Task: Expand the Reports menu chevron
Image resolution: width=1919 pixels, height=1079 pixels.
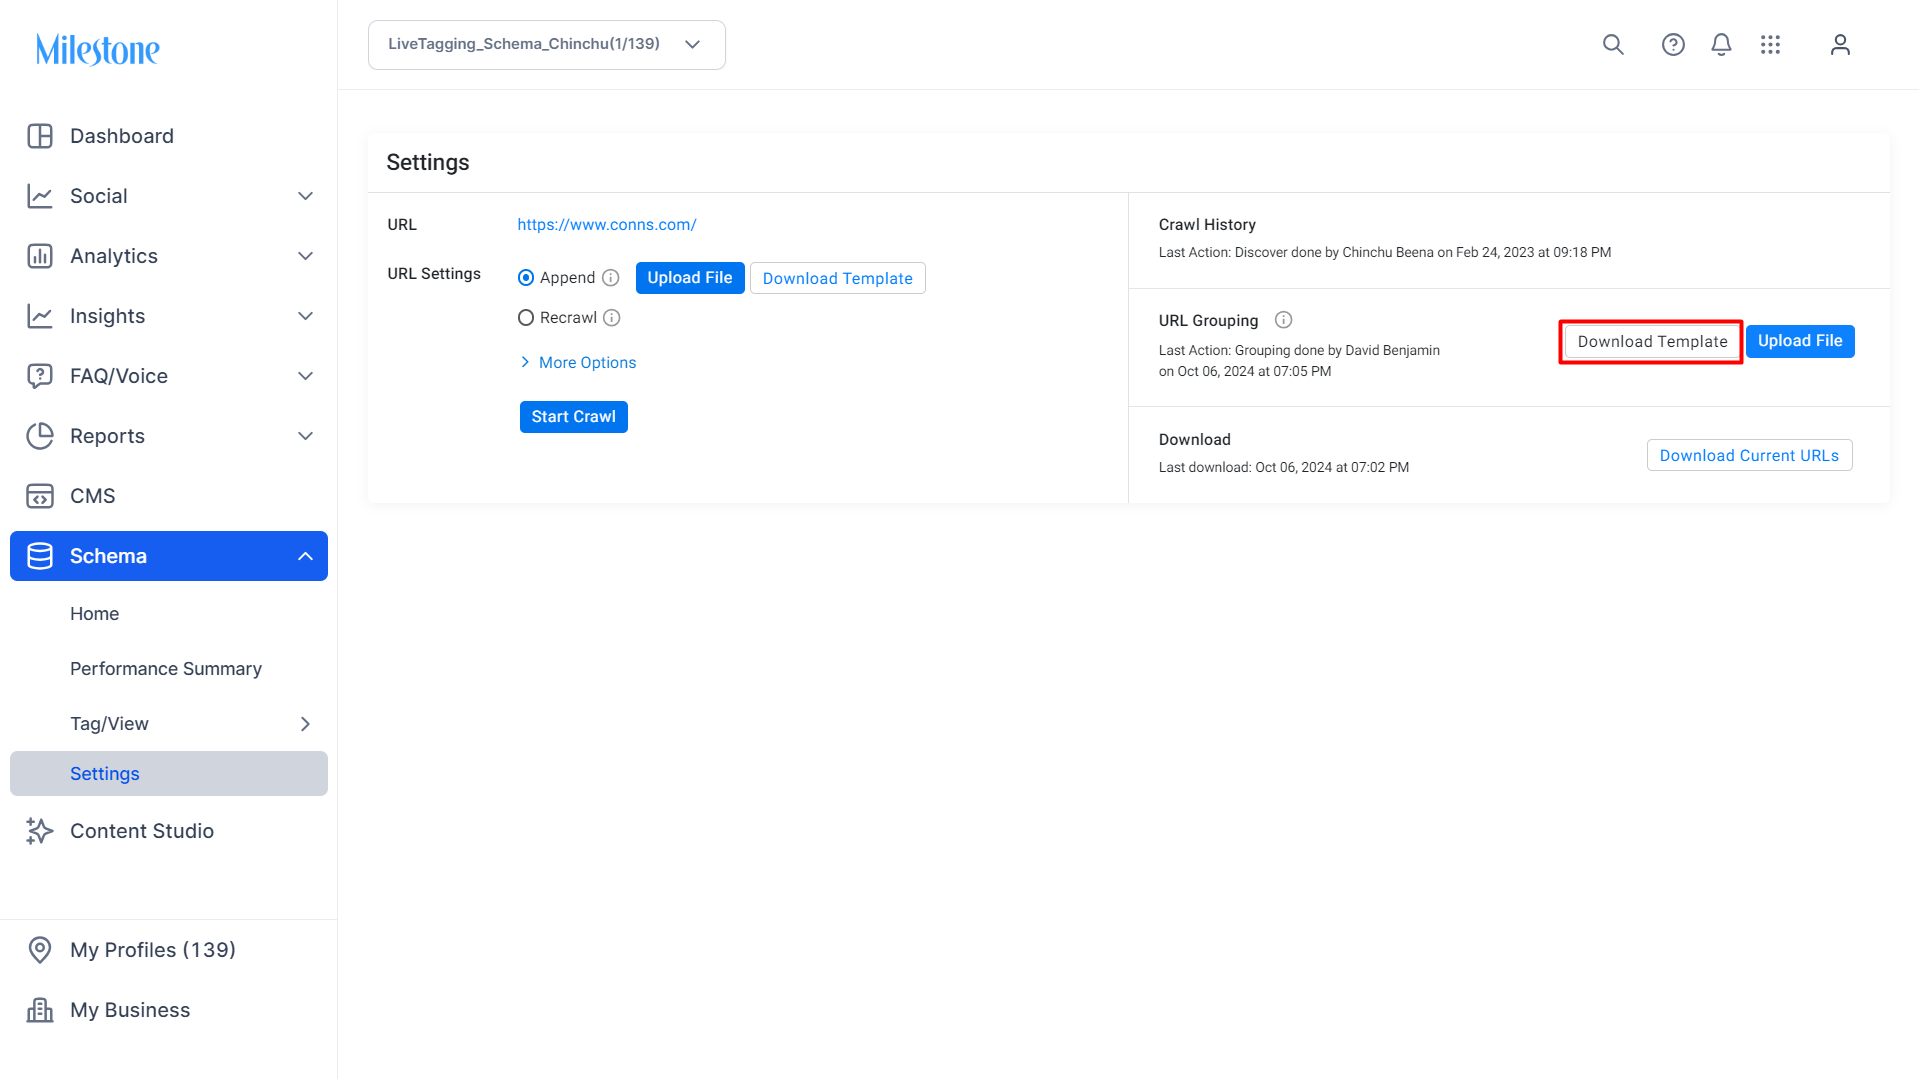Action: pyautogui.click(x=306, y=436)
